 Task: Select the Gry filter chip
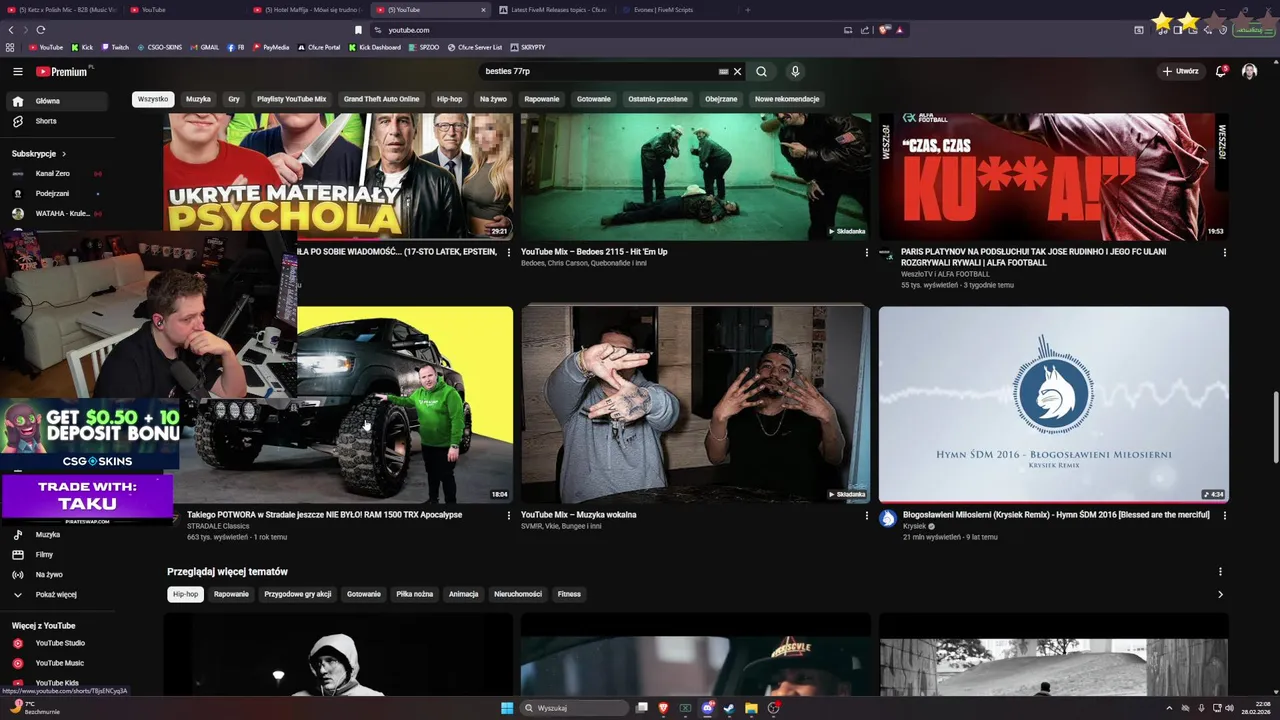pyautogui.click(x=234, y=99)
